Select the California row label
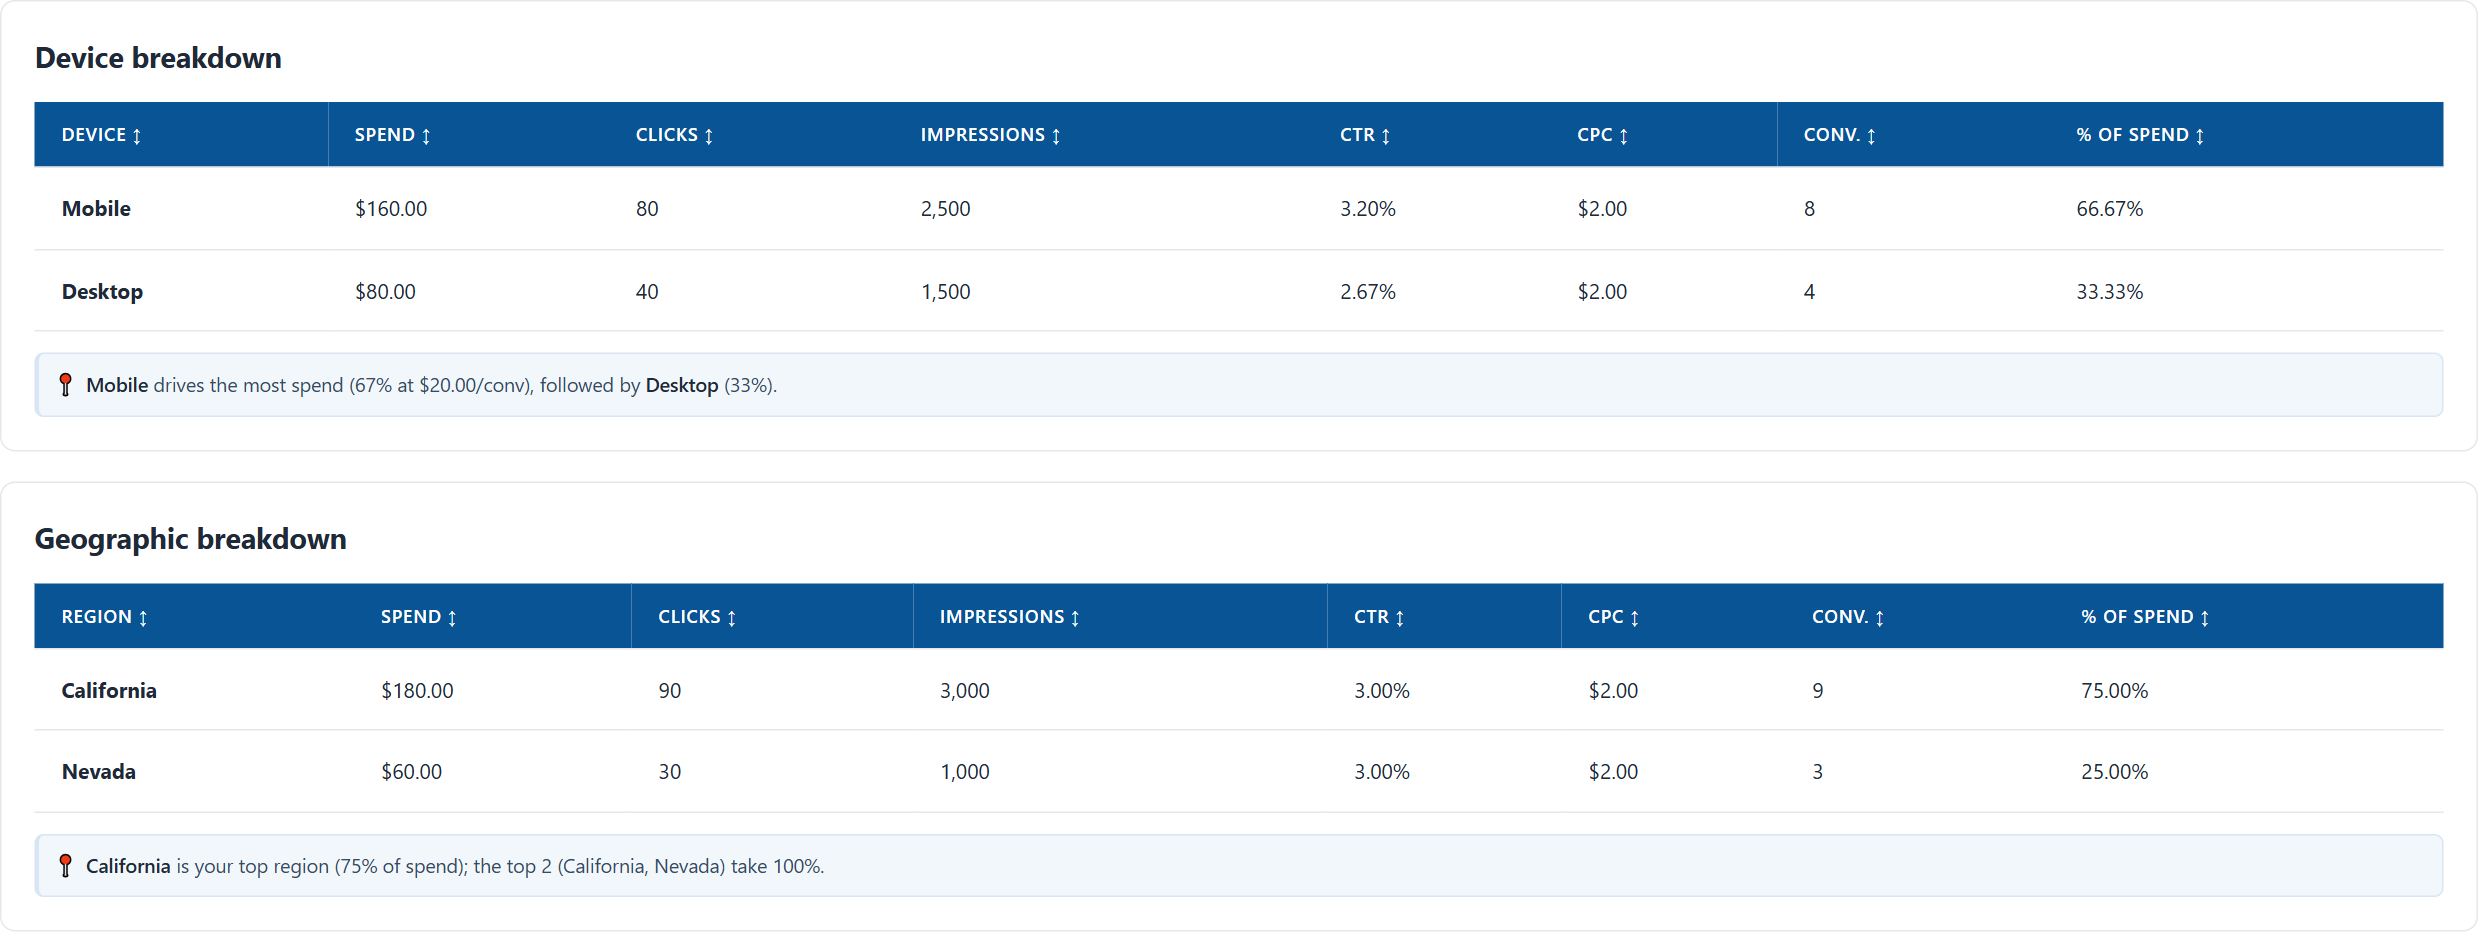Image resolution: width=2478 pixels, height=932 pixels. [109, 691]
